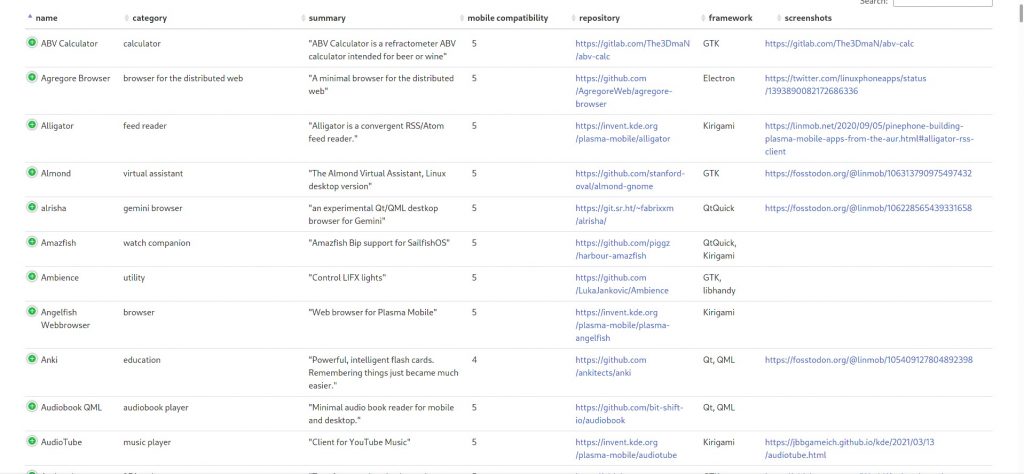Expand the Agregore Browser row details
The width and height of the screenshot is (1024, 474).
tap(31, 78)
